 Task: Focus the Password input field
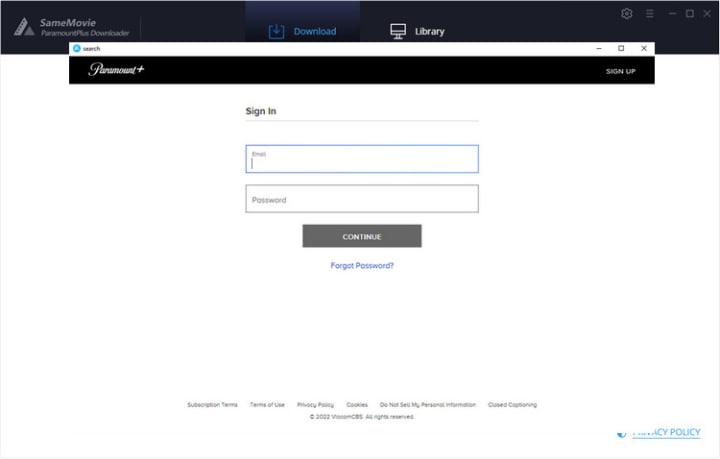point(362,199)
